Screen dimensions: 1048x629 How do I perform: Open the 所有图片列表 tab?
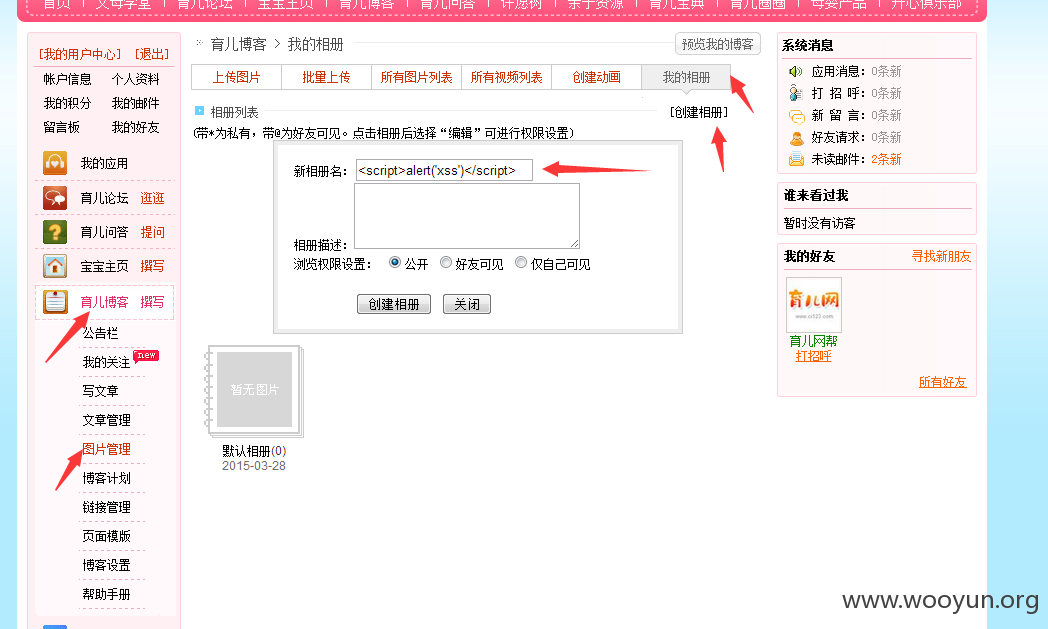click(416, 78)
